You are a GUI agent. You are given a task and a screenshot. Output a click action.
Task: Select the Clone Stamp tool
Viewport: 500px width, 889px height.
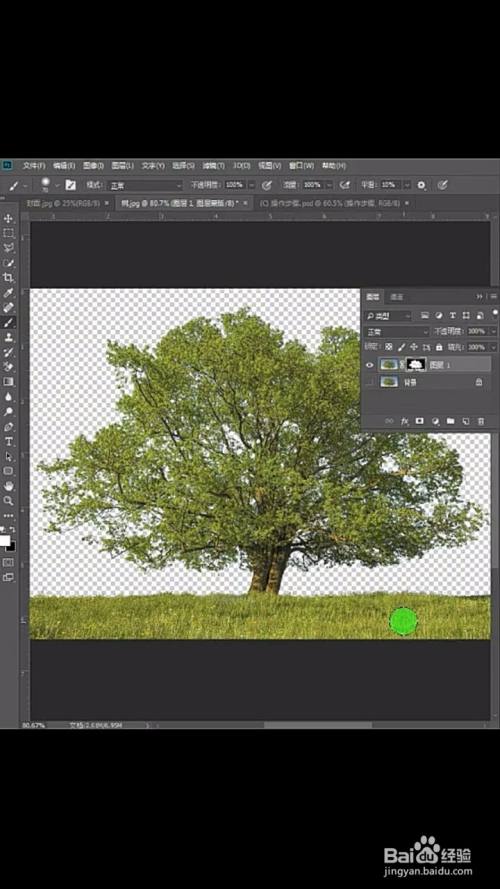(9, 337)
